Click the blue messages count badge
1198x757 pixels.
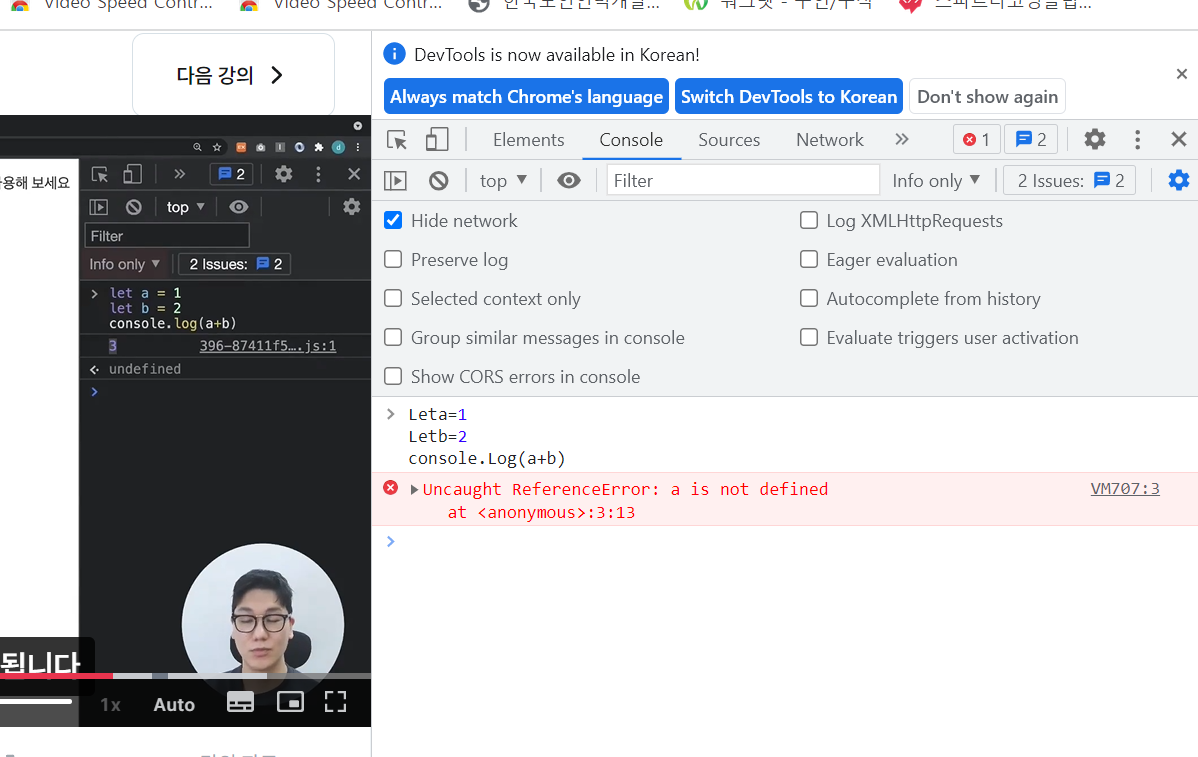1031,139
